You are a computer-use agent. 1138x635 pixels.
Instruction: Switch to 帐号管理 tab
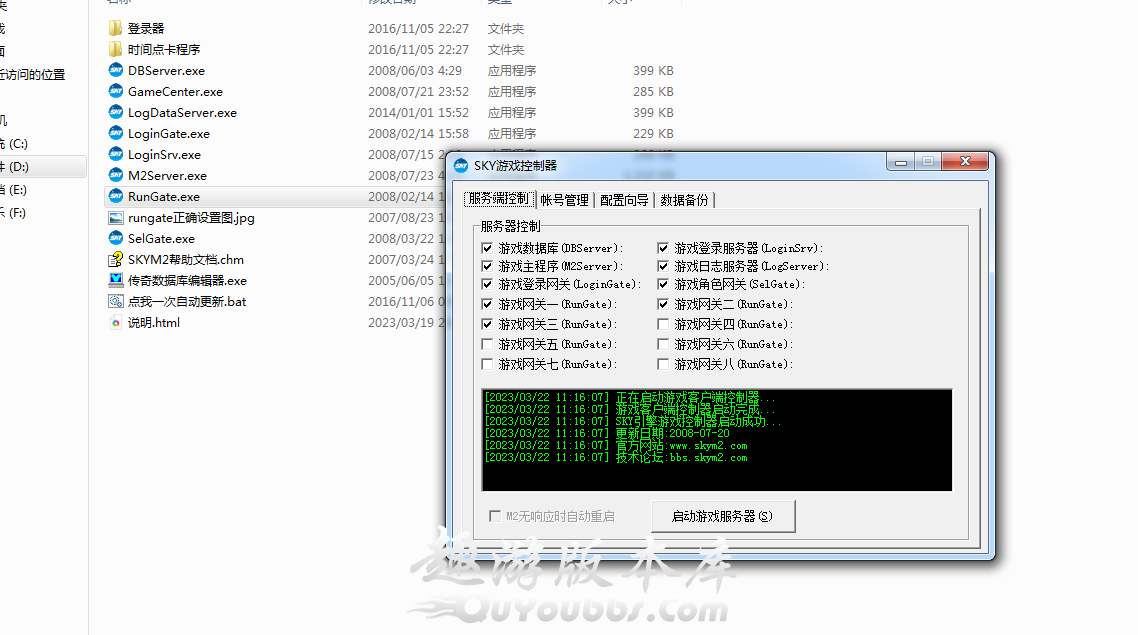[564, 200]
